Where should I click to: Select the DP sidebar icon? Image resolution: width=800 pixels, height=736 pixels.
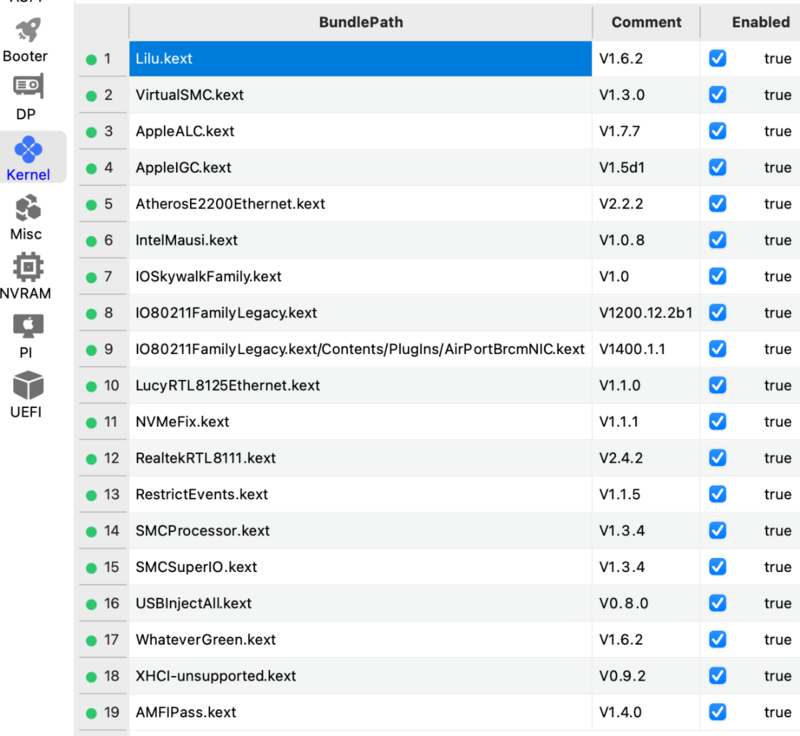(27, 88)
